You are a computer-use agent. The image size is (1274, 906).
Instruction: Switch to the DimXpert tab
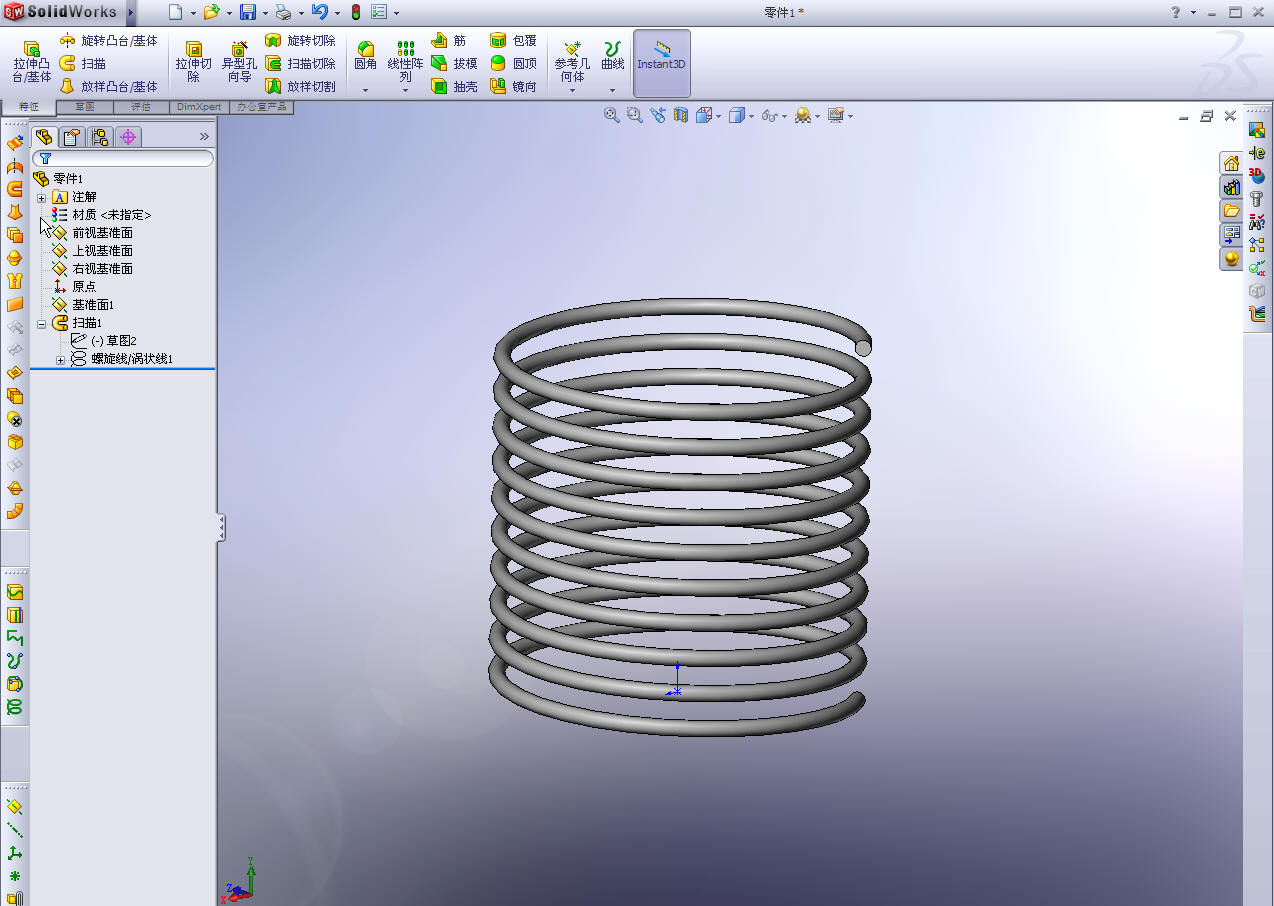(200, 107)
